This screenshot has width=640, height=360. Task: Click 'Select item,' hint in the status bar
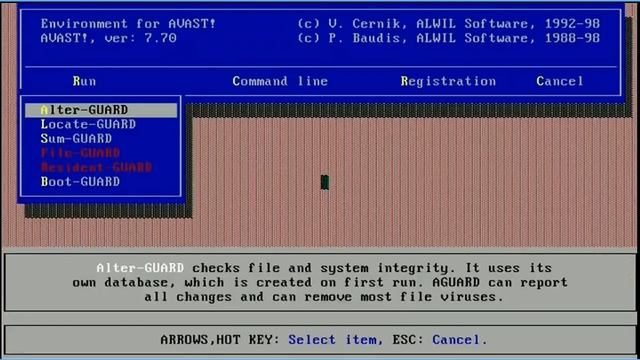pyautogui.click(x=336, y=340)
